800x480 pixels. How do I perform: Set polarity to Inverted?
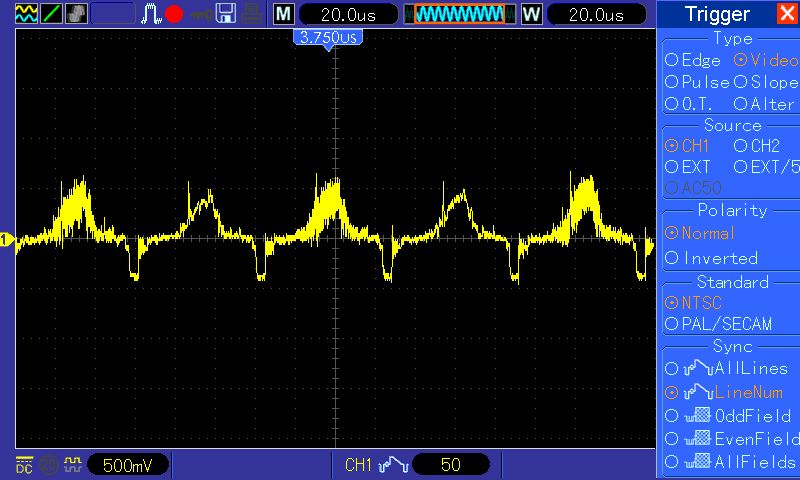pos(711,258)
